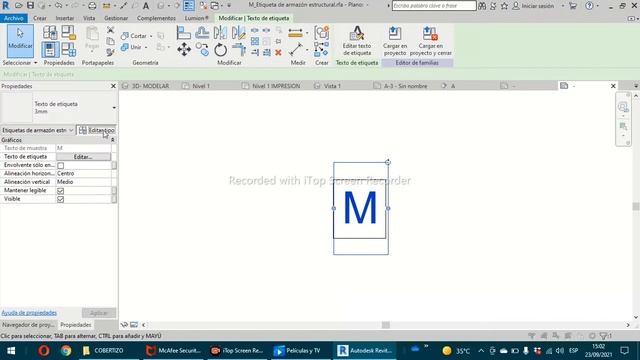Open the Complementos ribbon tab
The image size is (640, 360).
[156, 18]
